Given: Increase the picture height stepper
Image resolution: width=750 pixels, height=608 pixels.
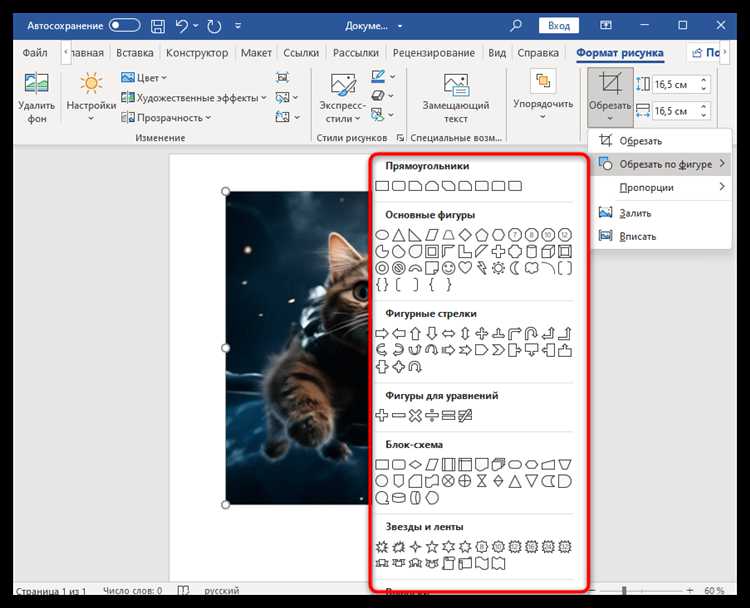Looking at the screenshot, I should tap(704, 80).
